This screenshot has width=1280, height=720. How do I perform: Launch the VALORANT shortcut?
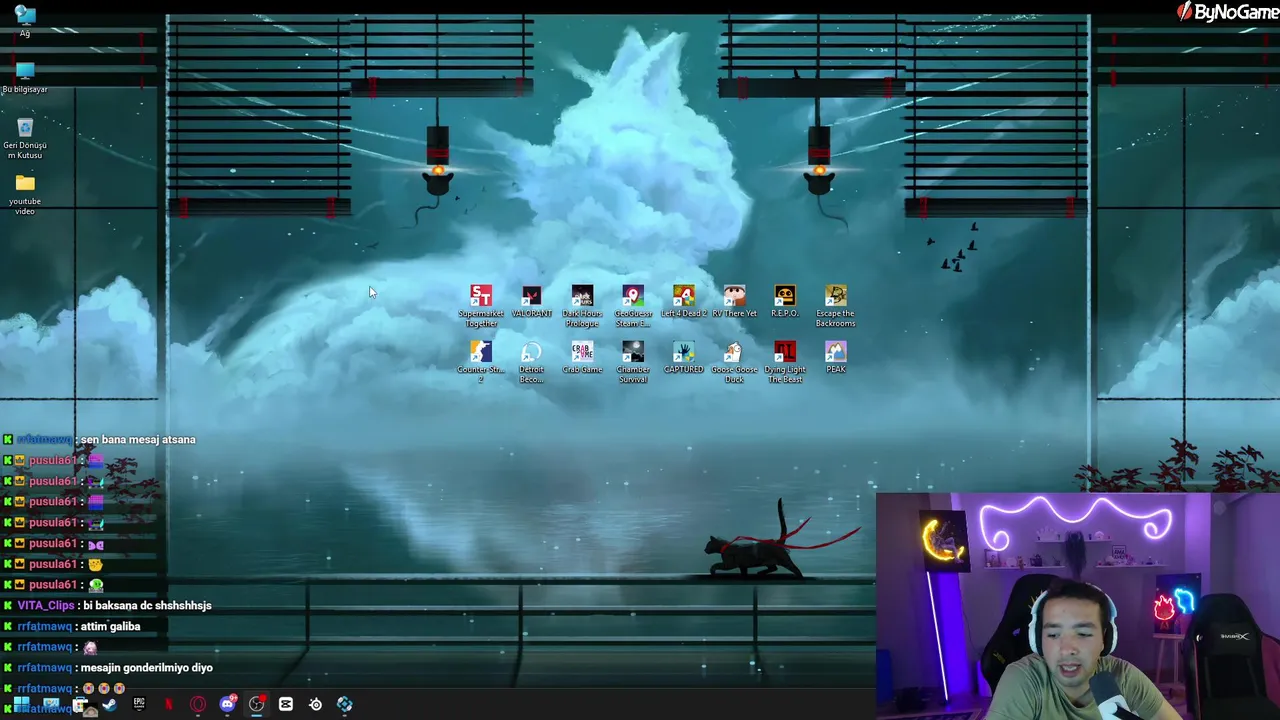(x=531, y=301)
